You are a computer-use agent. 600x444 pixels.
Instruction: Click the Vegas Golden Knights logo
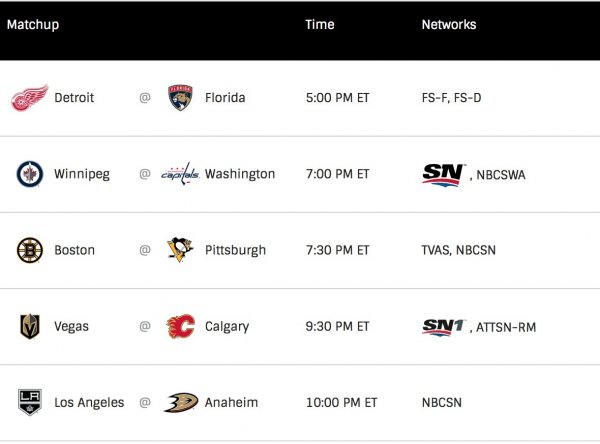[x=29, y=326]
